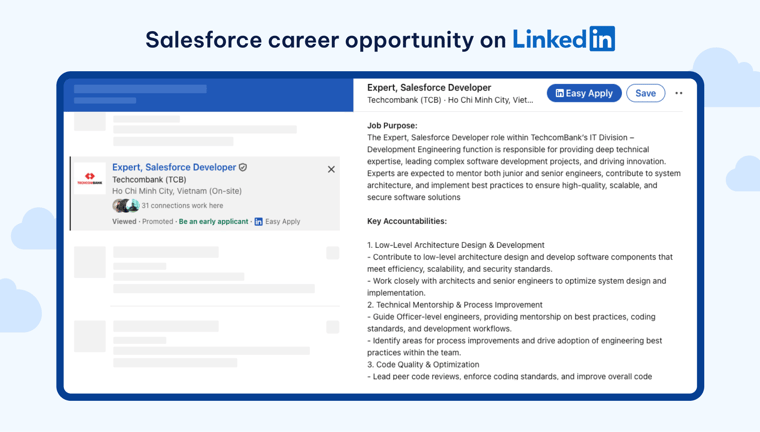
Task: Click the LinkedIn icon beside card's Easy Apply
Action: click(258, 221)
